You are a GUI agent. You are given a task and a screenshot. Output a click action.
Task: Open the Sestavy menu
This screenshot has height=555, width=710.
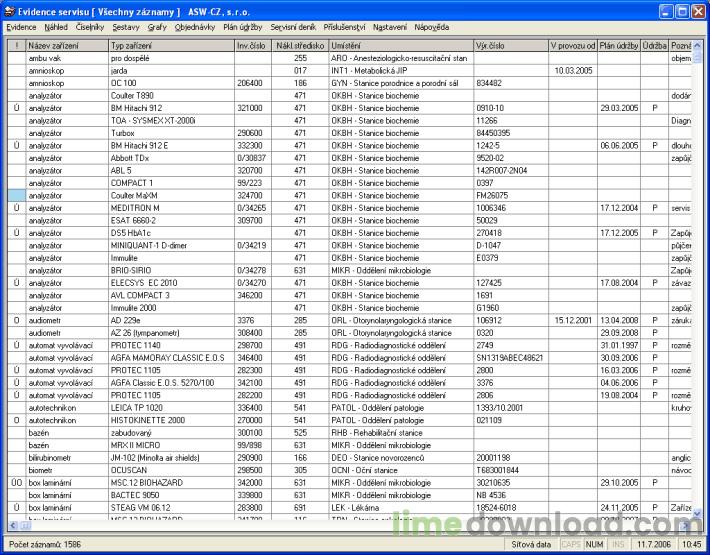(126, 28)
